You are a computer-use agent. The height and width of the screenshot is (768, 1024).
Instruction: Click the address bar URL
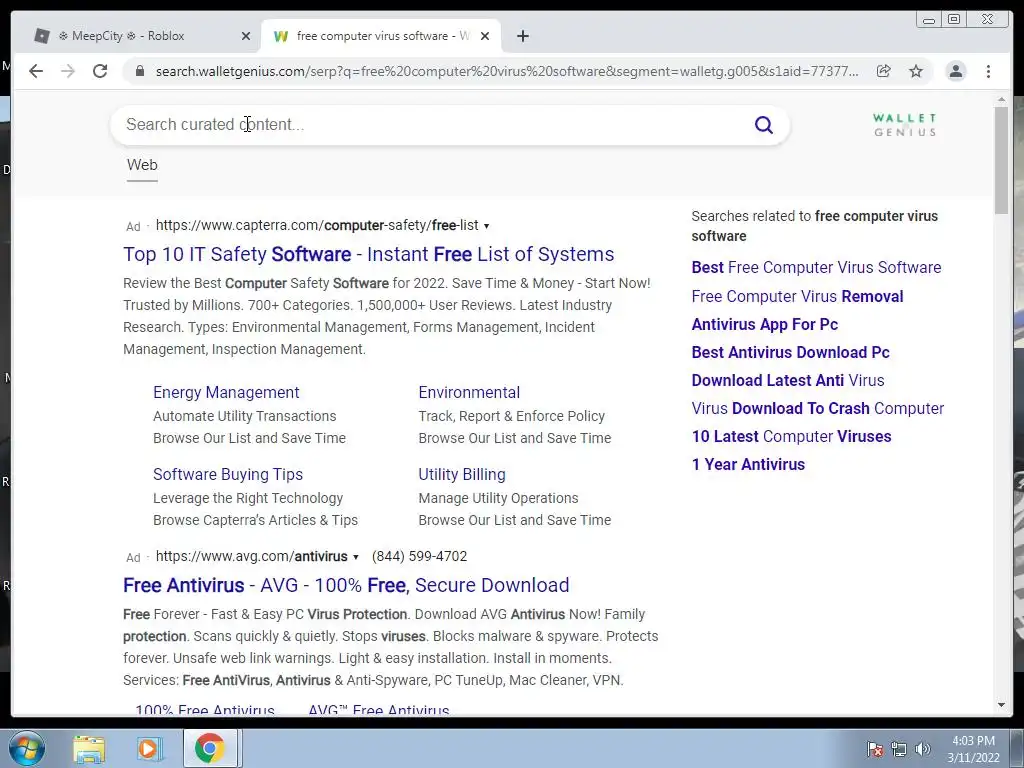tap(507, 71)
